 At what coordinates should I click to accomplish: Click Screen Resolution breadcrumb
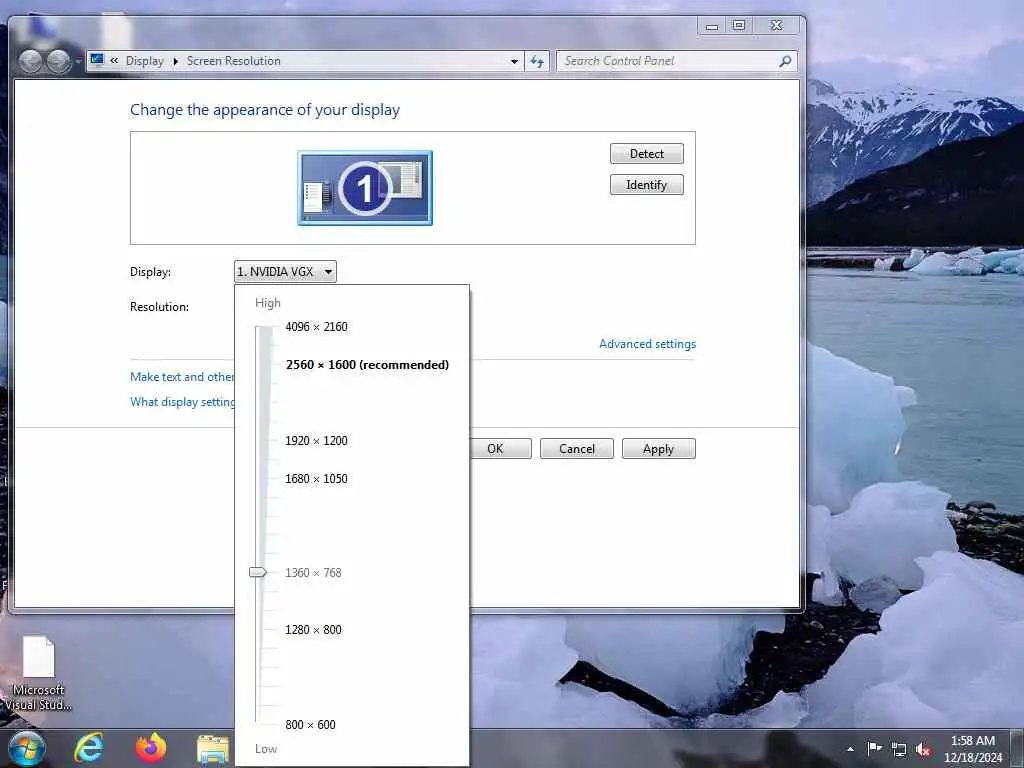tap(233, 61)
